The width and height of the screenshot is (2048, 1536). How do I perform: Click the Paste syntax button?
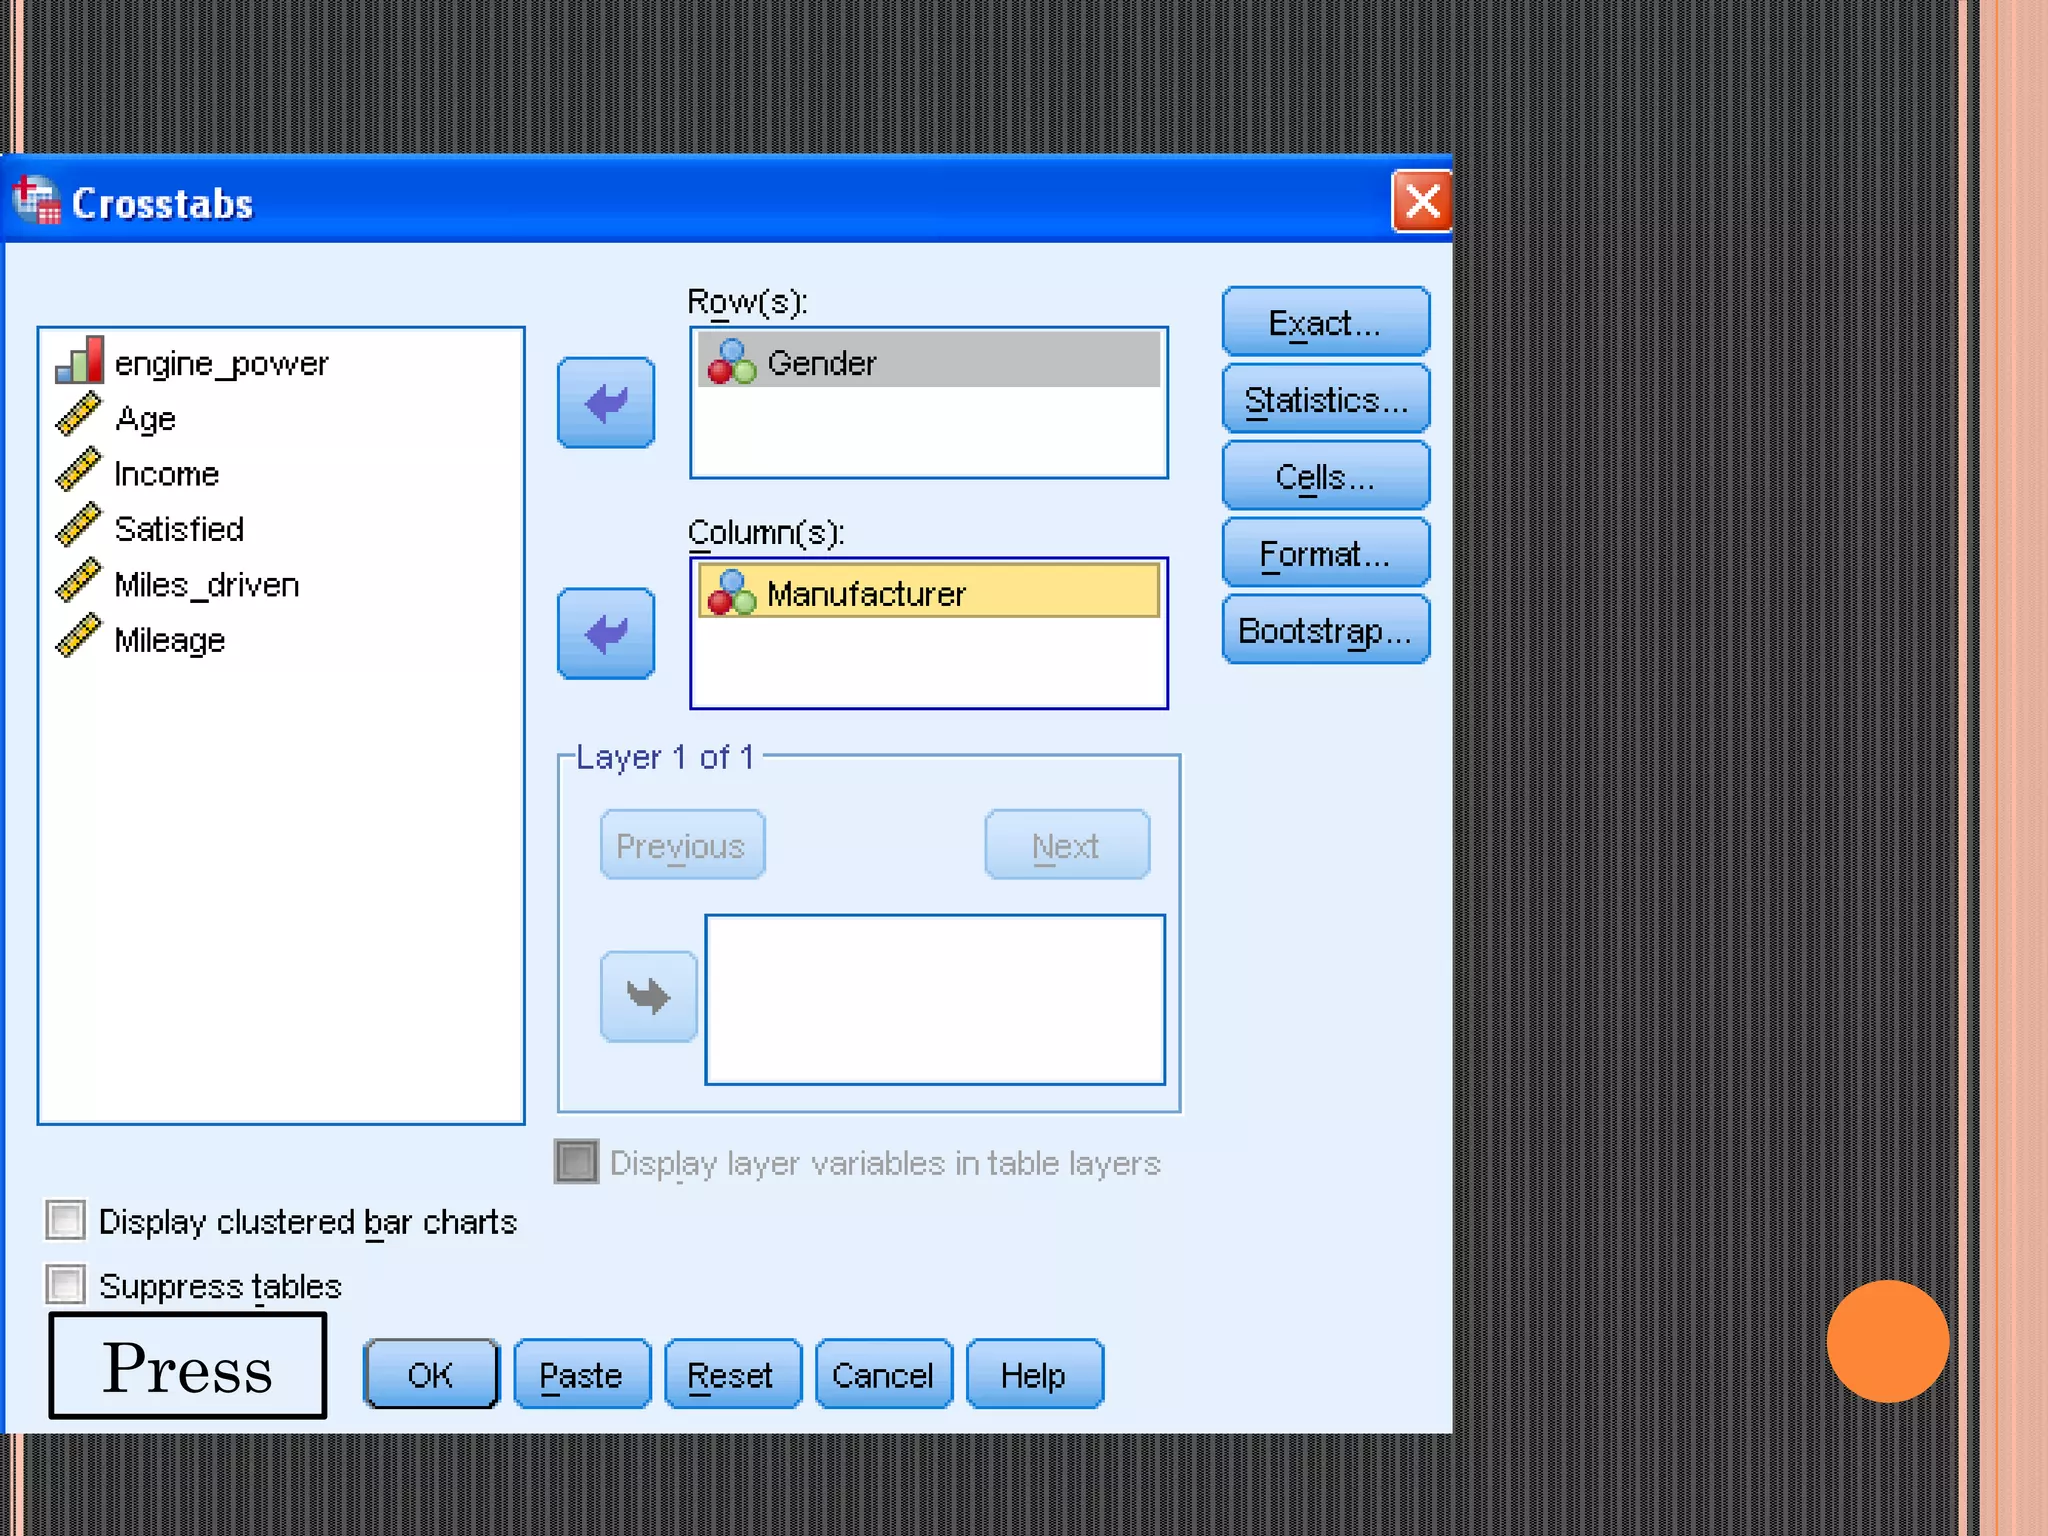coord(581,1375)
